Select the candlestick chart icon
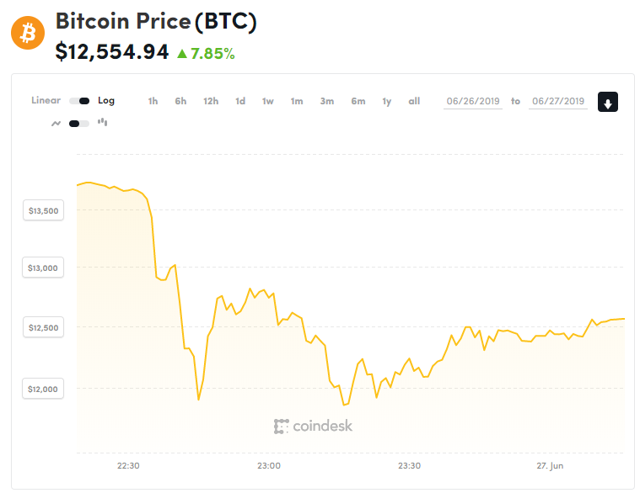 102,122
